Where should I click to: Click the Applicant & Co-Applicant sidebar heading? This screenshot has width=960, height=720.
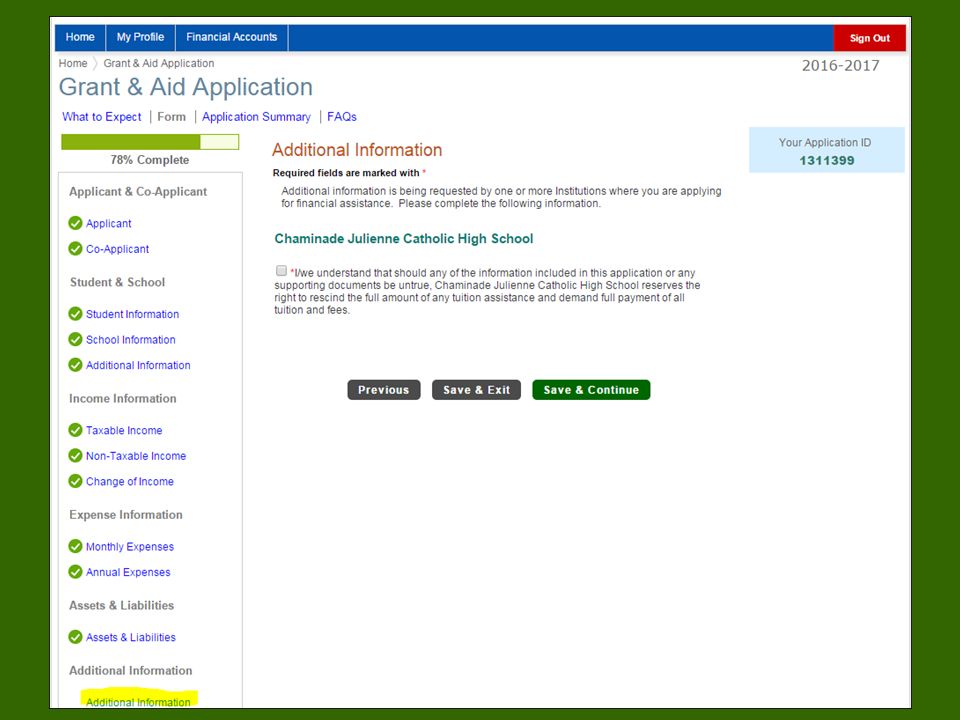click(x=138, y=192)
